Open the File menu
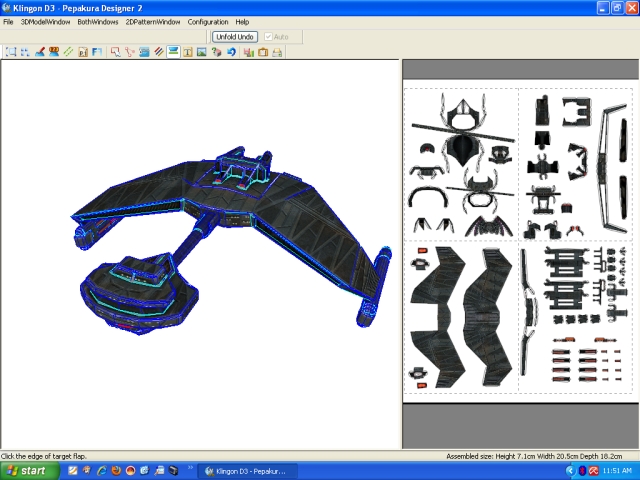The height and width of the screenshot is (480, 640). 8,22
